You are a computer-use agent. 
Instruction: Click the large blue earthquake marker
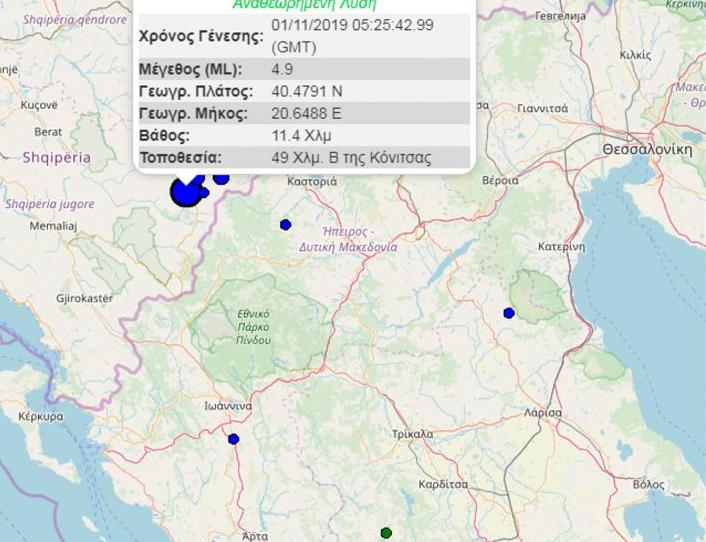(x=184, y=190)
